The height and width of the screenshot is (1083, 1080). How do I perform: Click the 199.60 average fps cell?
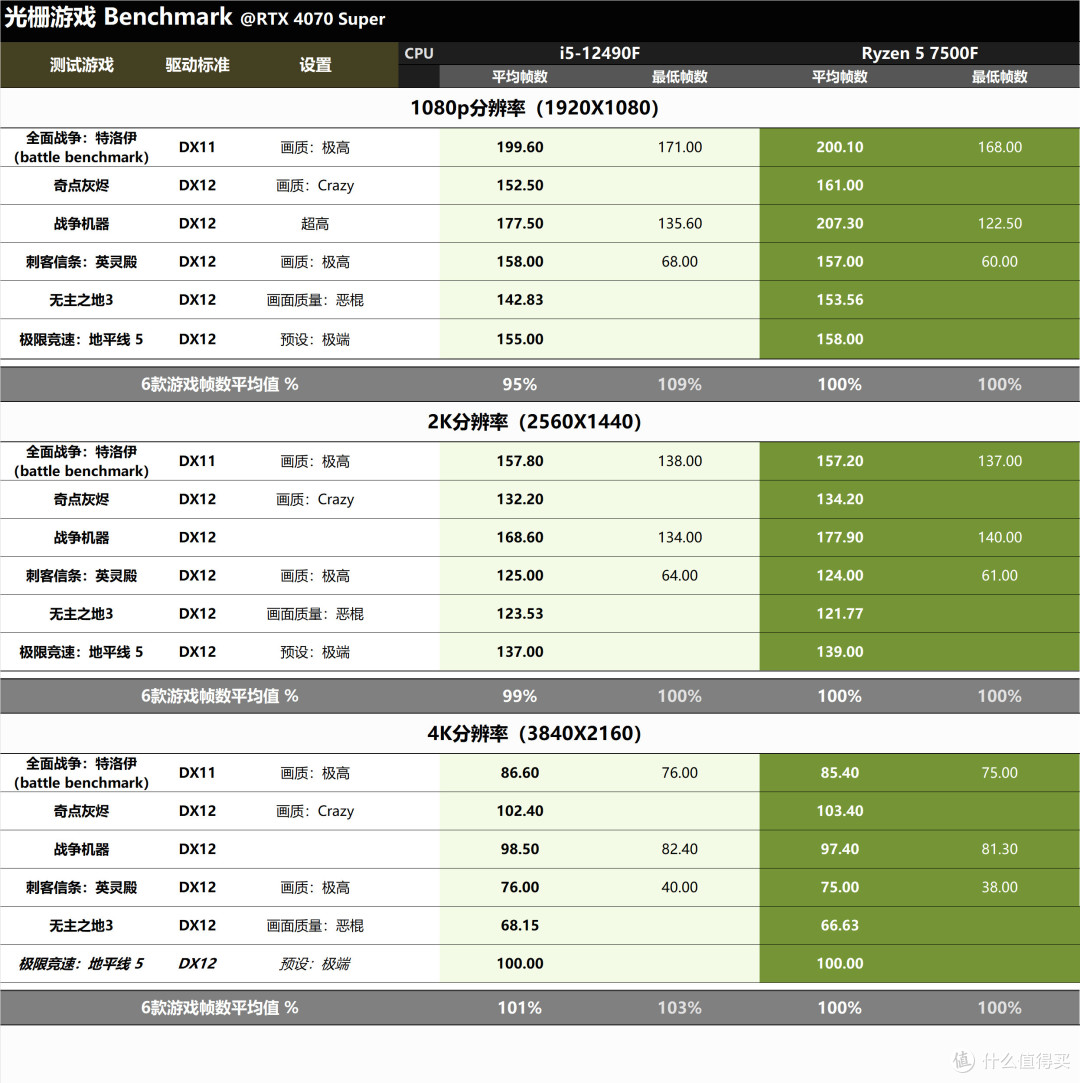click(520, 147)
